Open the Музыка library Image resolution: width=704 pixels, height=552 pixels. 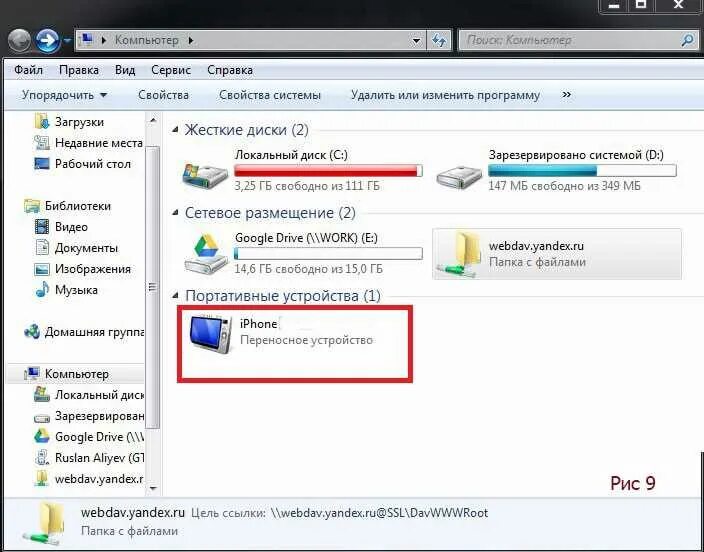[76, 290]
